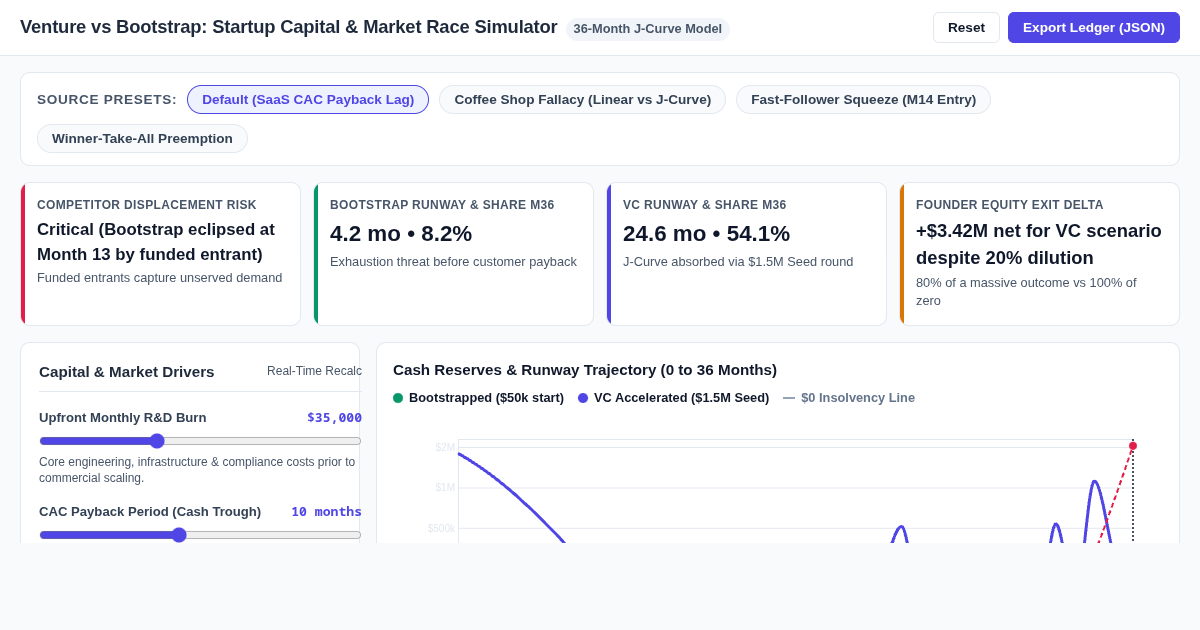Adjust the Upfront Monthly R&D Burn slider

[x=200, y=441]
